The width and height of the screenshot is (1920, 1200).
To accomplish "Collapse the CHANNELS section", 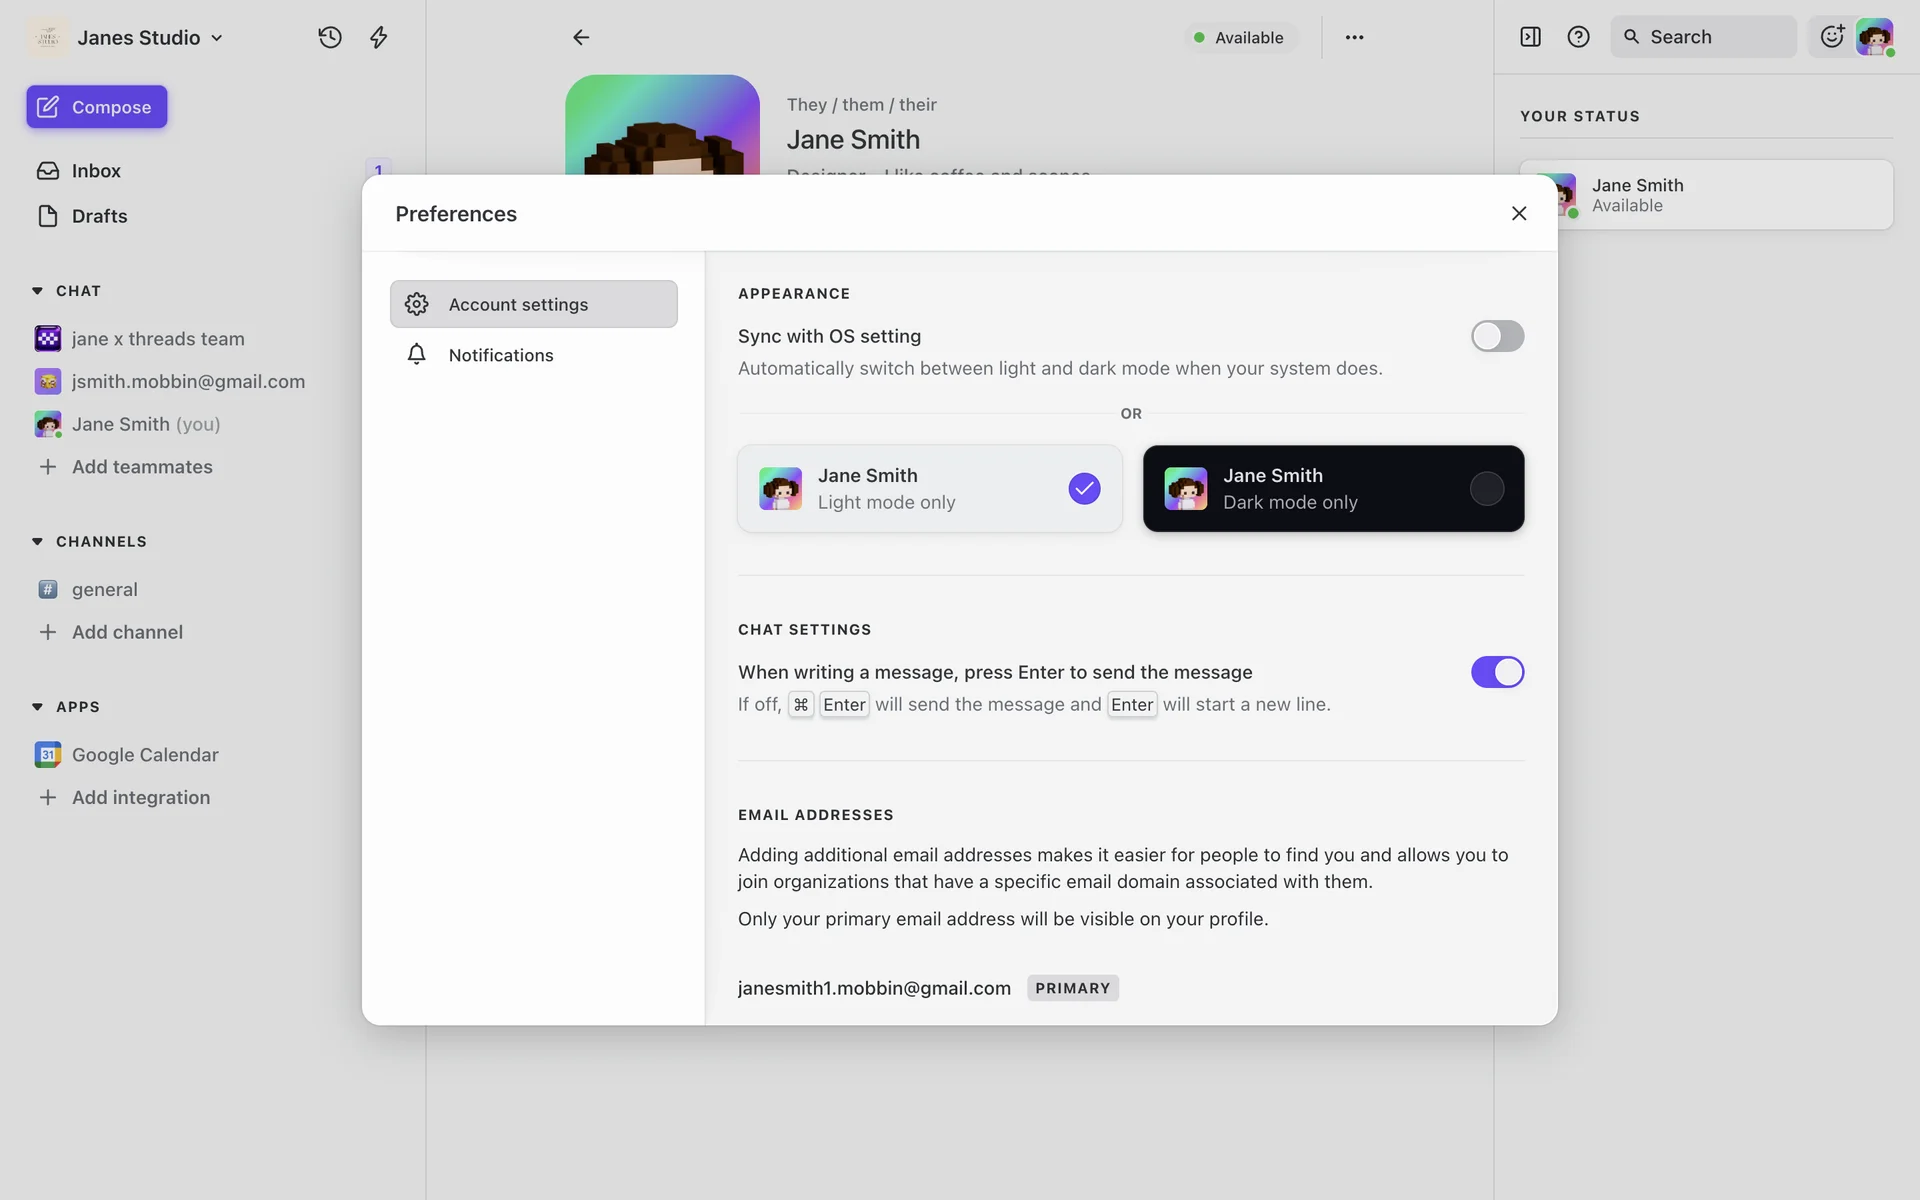I will pyautogui.click(x=37, y=541).
